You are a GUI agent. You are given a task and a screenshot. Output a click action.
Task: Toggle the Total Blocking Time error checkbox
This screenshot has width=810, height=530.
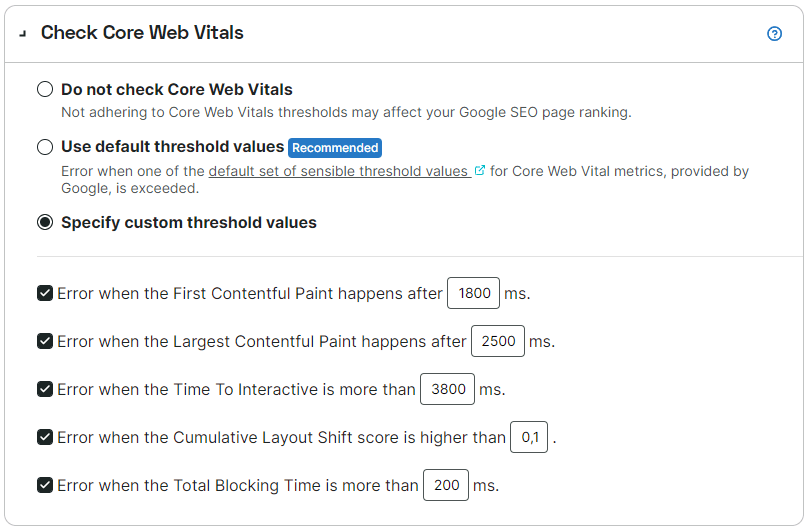(45, 485)
